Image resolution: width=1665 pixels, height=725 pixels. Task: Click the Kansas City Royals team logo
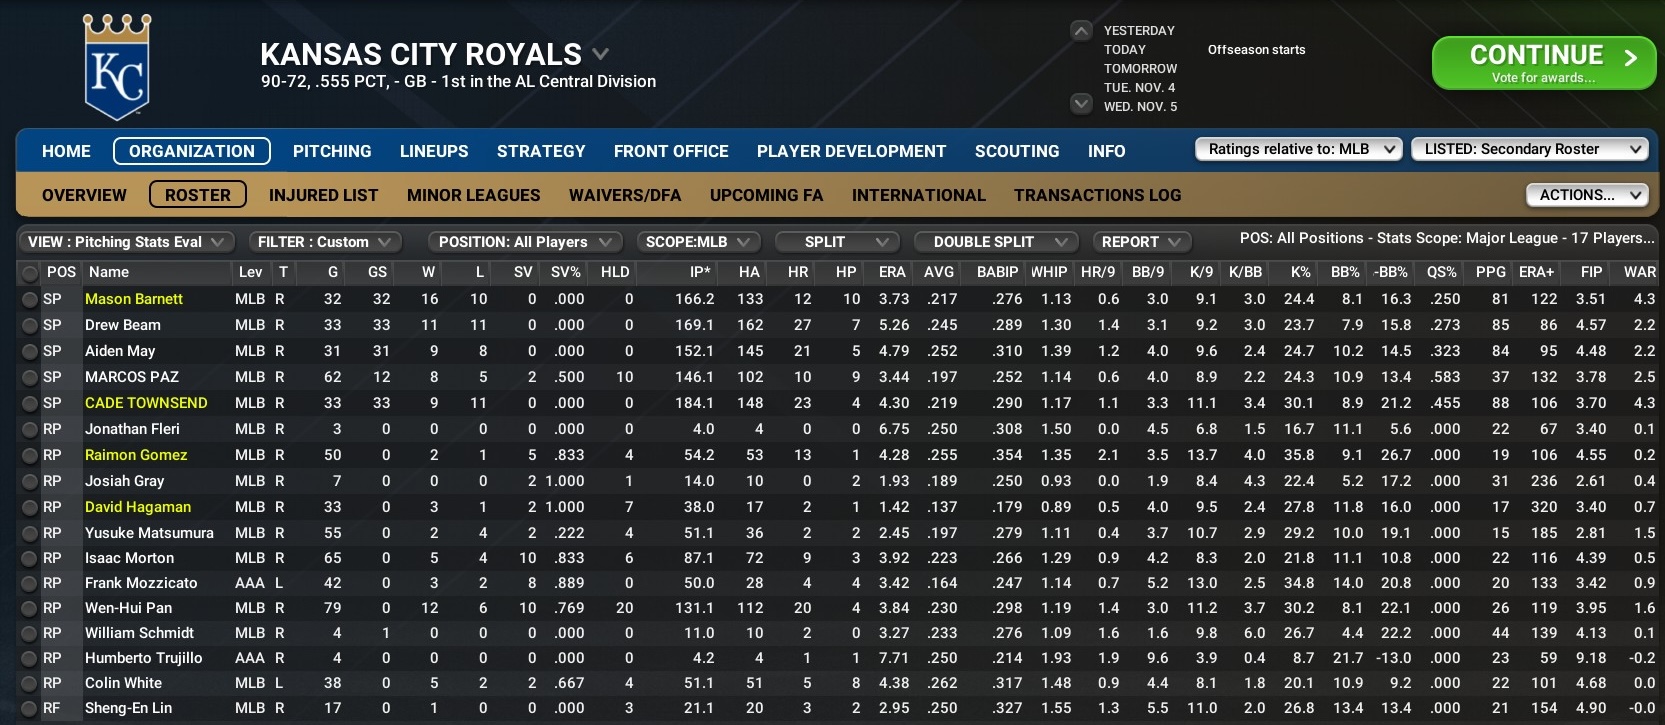coord(117,67)
